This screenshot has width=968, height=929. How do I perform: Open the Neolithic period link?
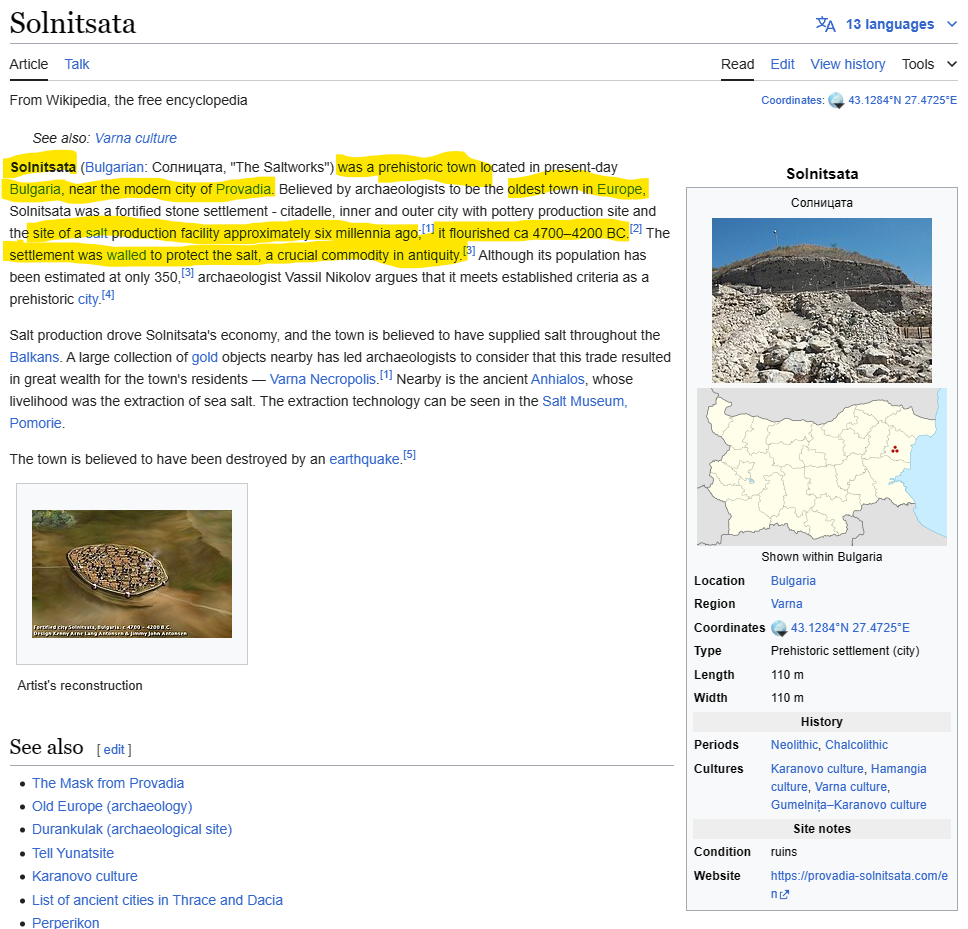pos(794,745)
